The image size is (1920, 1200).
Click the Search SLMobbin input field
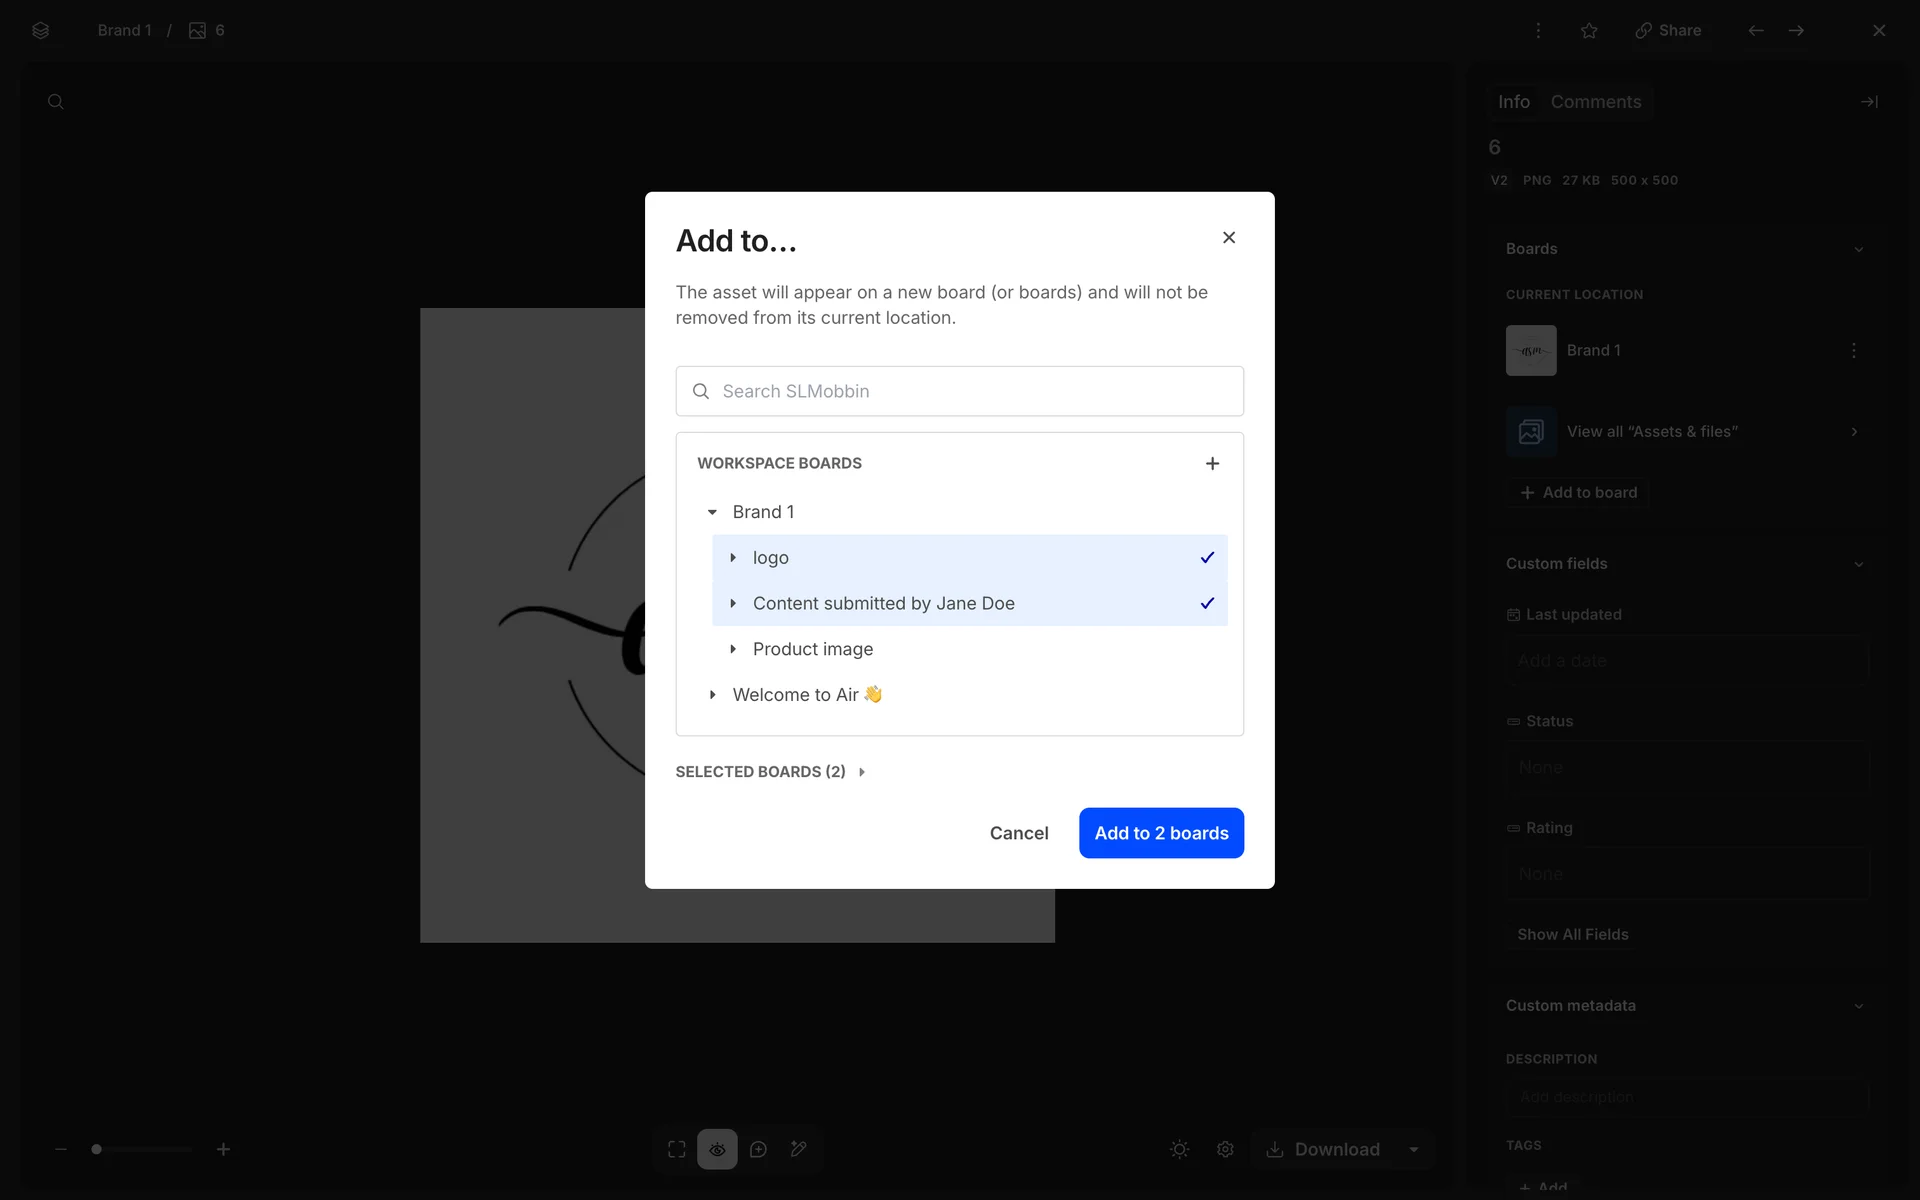960,391
